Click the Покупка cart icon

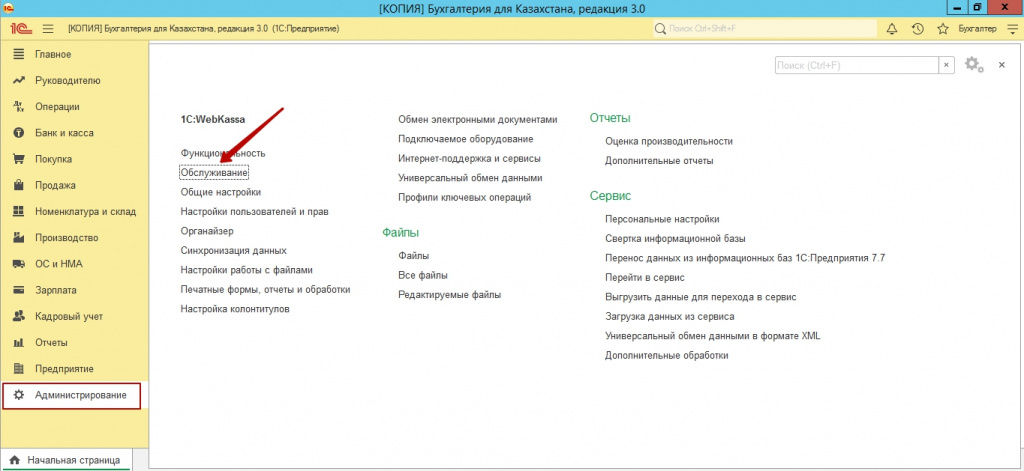[x=19, y=159]
